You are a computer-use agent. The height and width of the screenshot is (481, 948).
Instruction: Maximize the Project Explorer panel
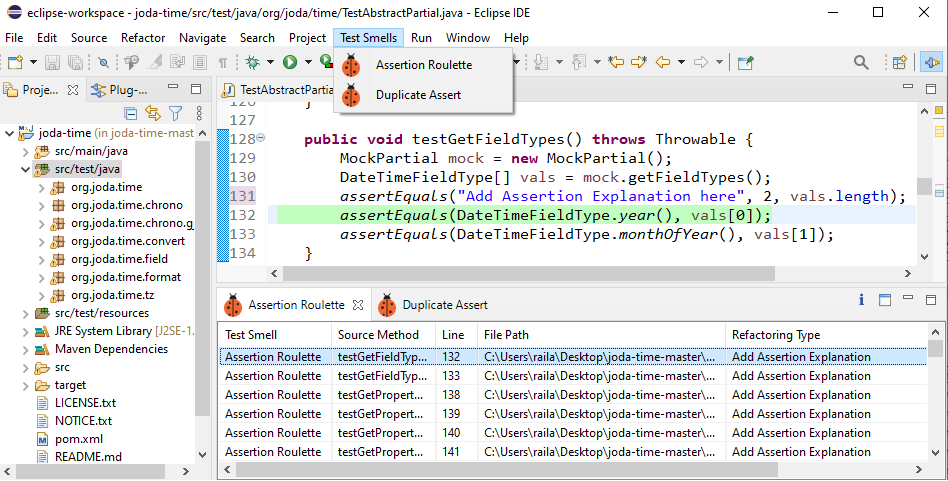coord(196,89)
